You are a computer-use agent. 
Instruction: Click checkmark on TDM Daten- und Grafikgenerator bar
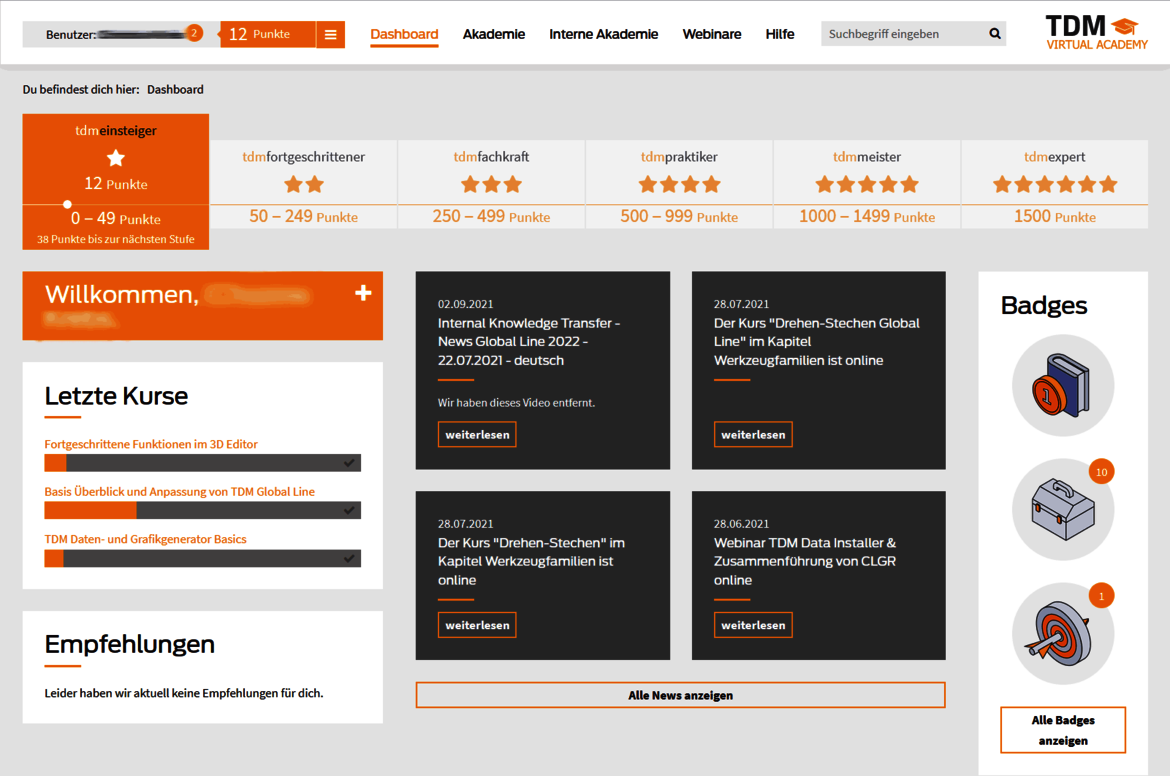(x=349, y=558)
